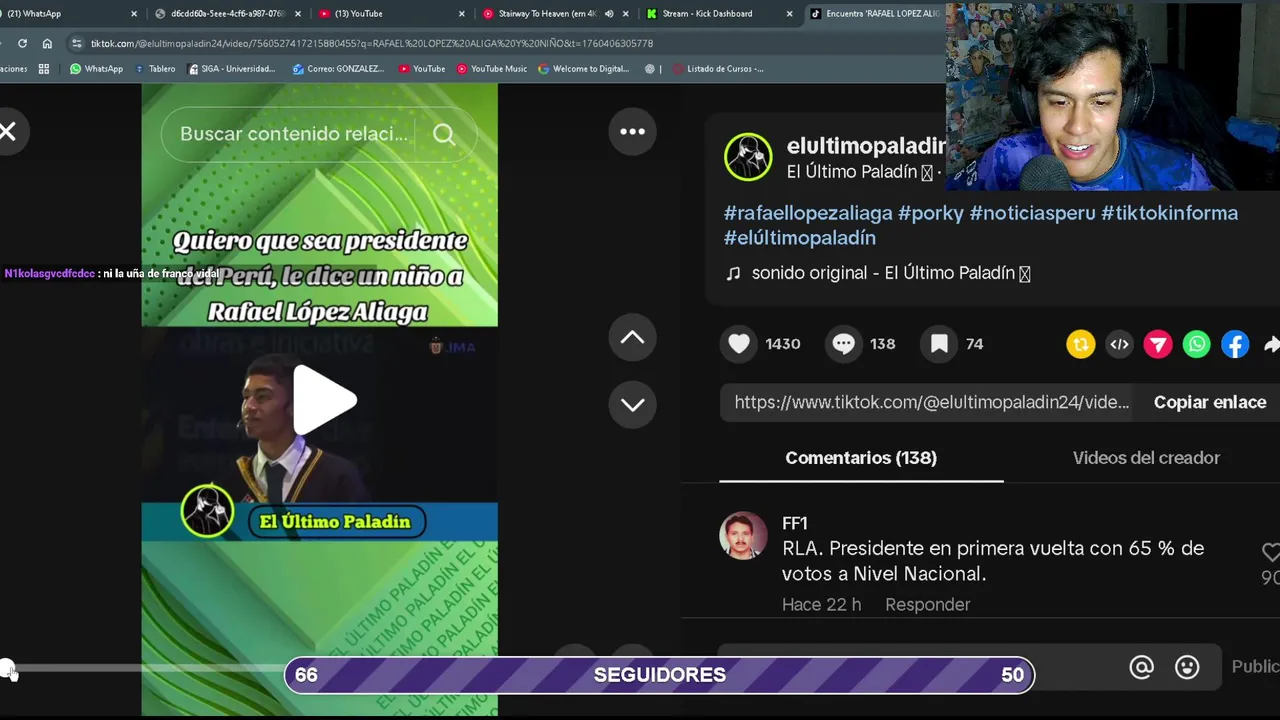Open comments via speech bubble icon

point(844,344)
